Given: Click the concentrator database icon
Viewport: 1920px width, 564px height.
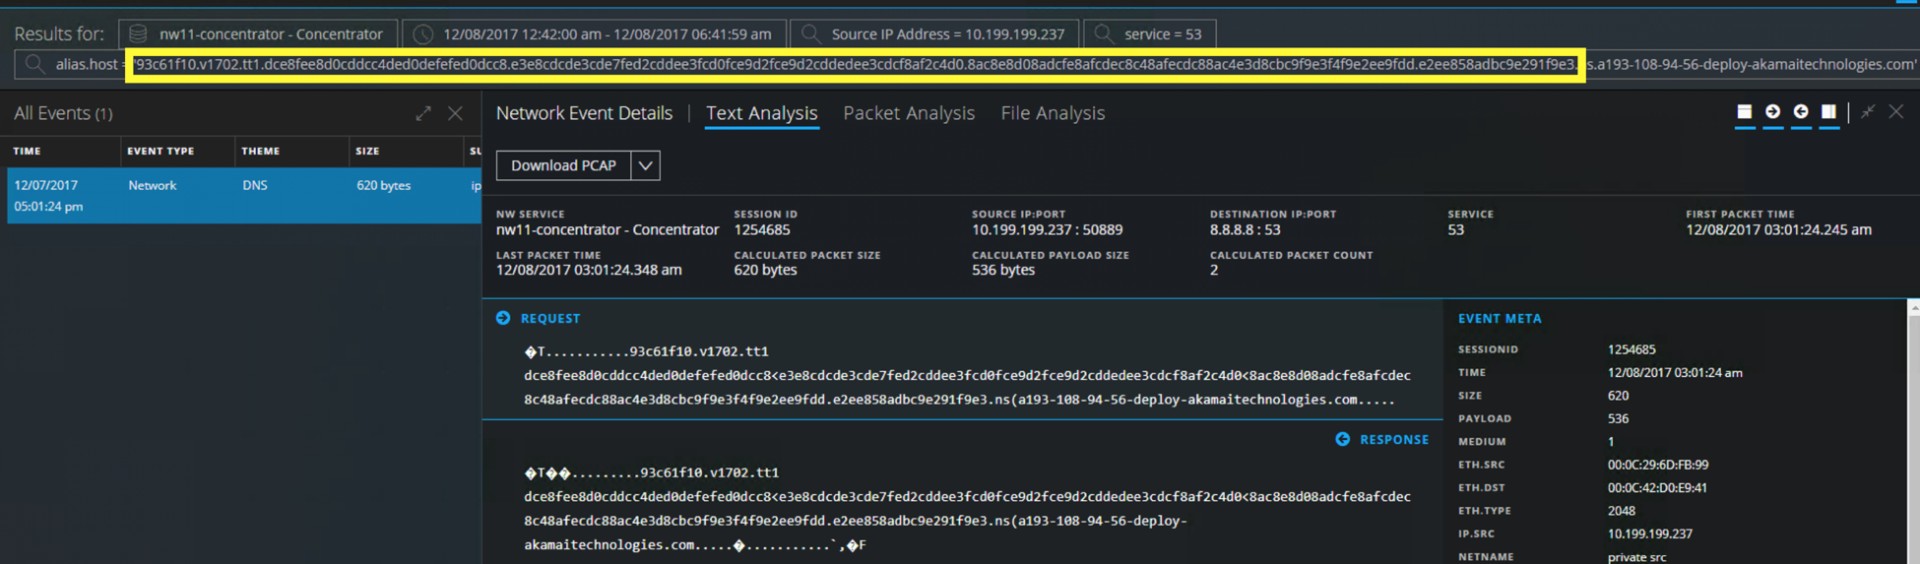Looking at the screenshot, I should [x=138, y=34].
